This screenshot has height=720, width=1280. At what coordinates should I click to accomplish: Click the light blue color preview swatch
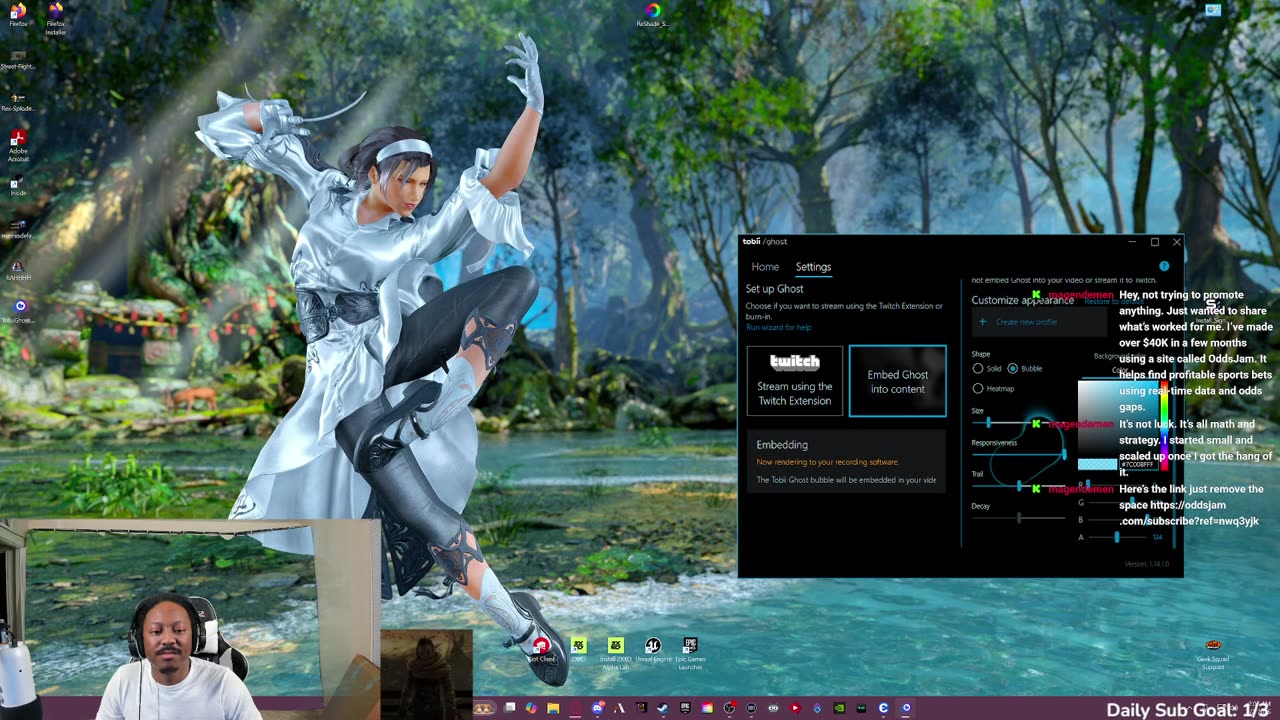pyautogui.click(x=1097, y=464)
